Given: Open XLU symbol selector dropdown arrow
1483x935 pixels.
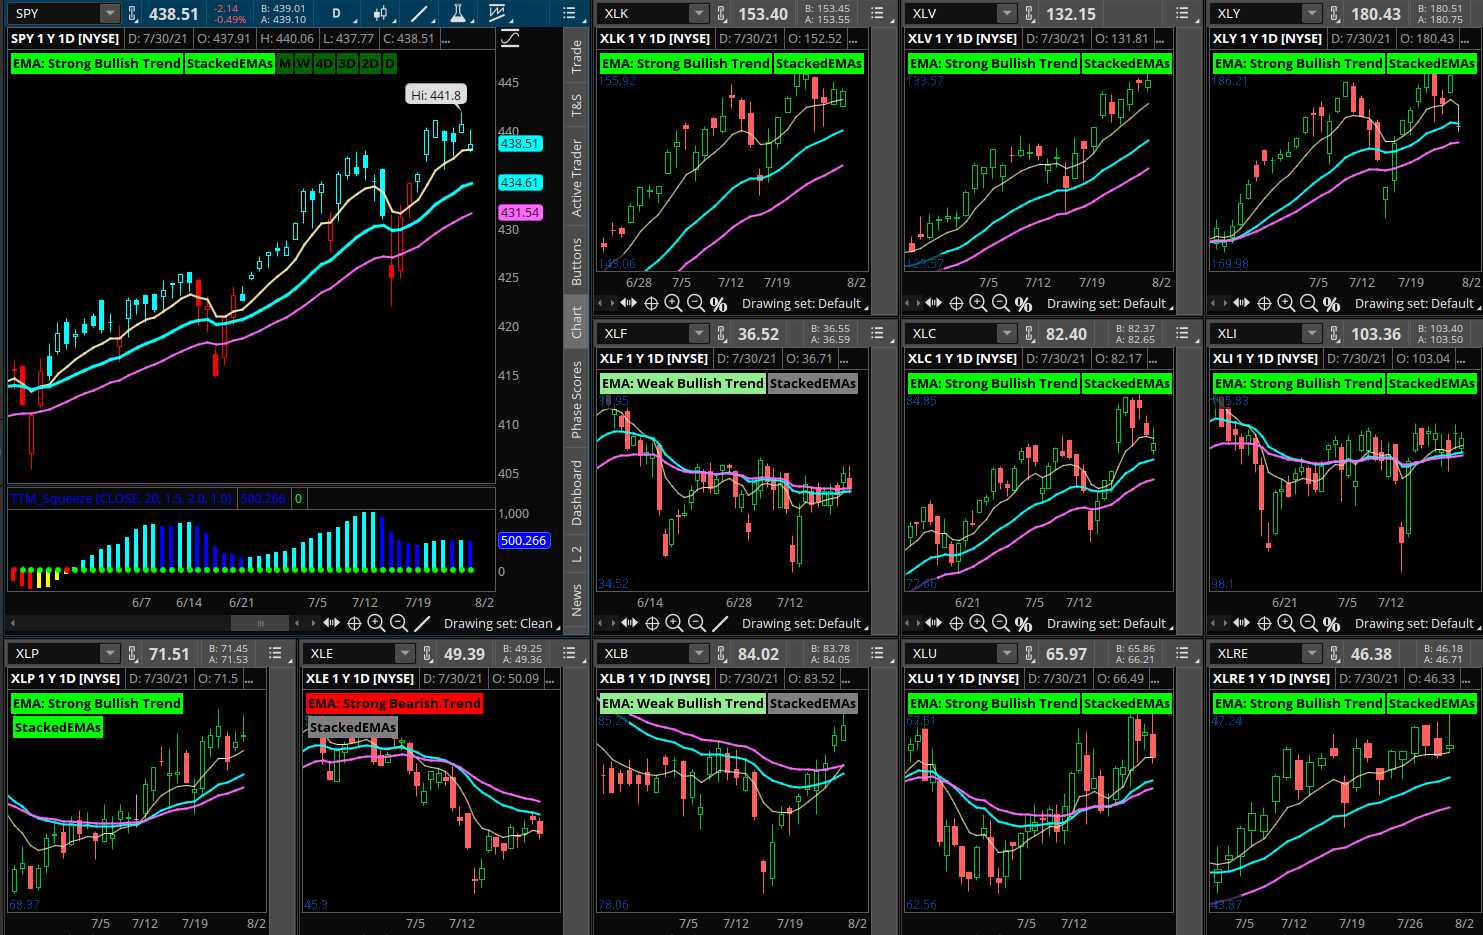Looking at the screenshot, I should [1007, 653].
